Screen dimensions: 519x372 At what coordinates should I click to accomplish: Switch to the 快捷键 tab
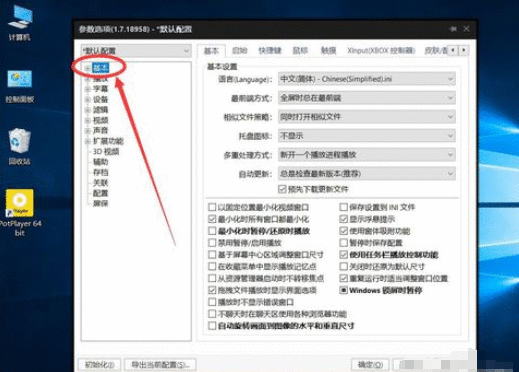coord(270,51)
